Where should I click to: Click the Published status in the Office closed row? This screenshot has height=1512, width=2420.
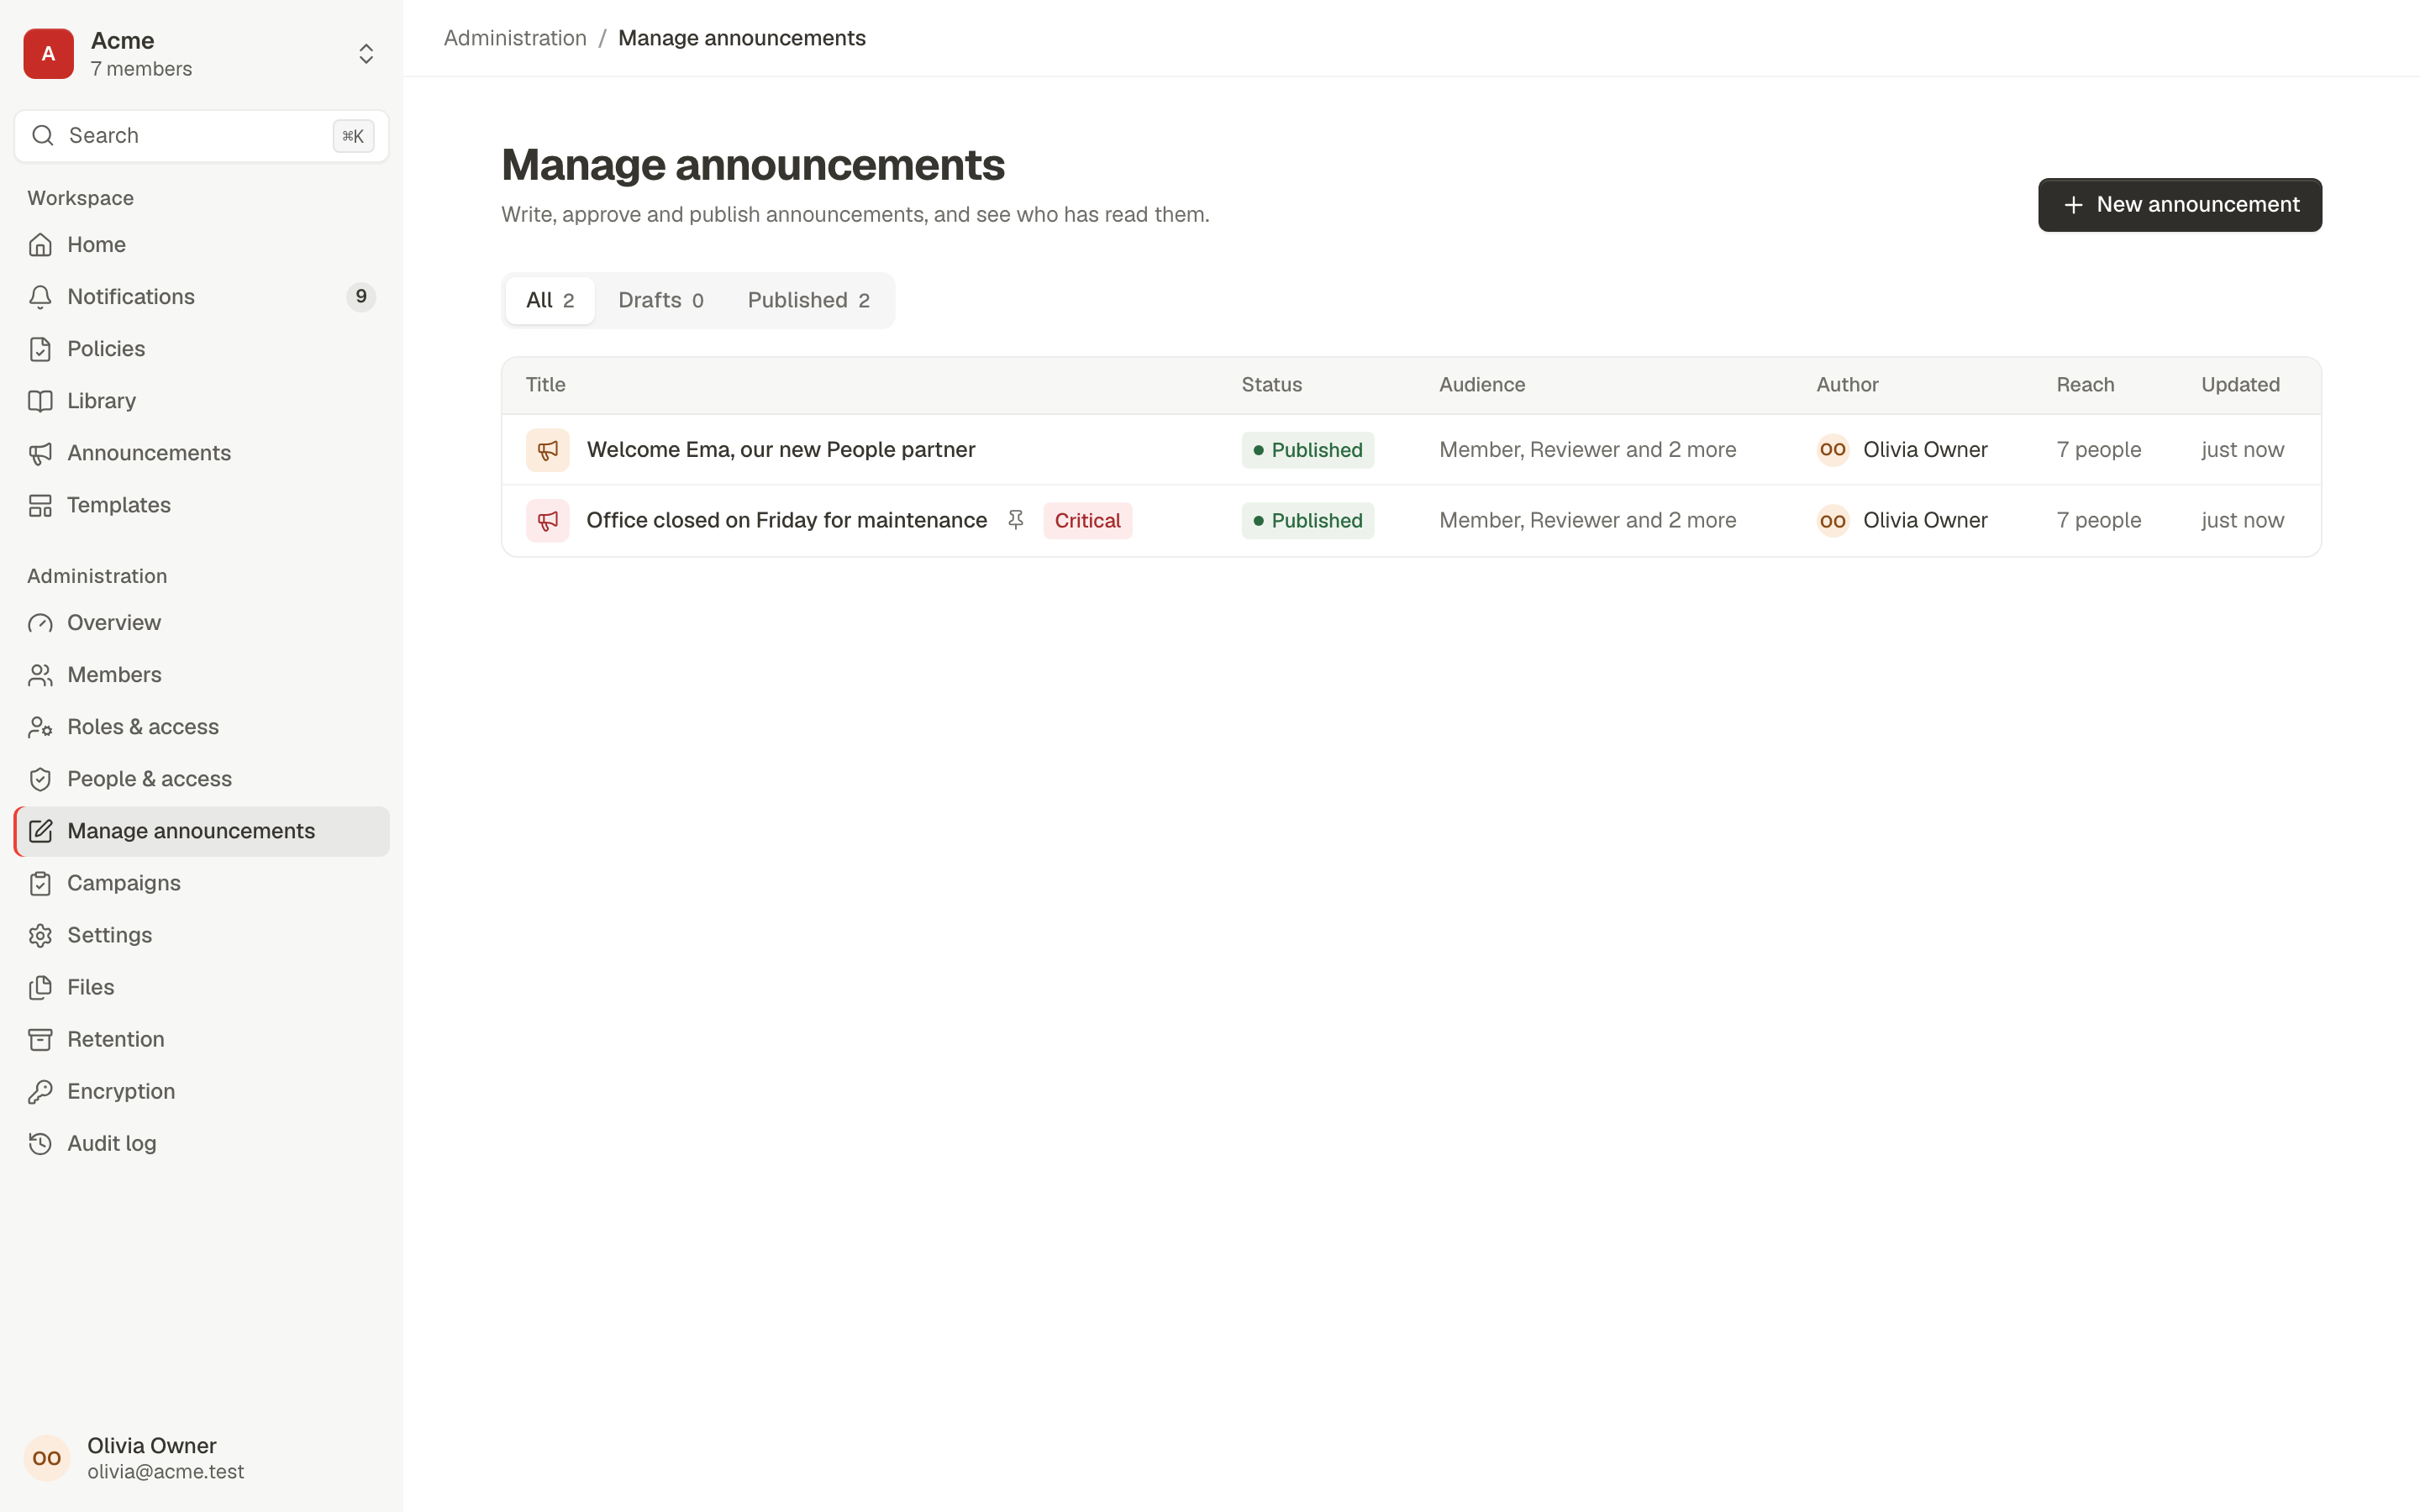[1308, 521]
